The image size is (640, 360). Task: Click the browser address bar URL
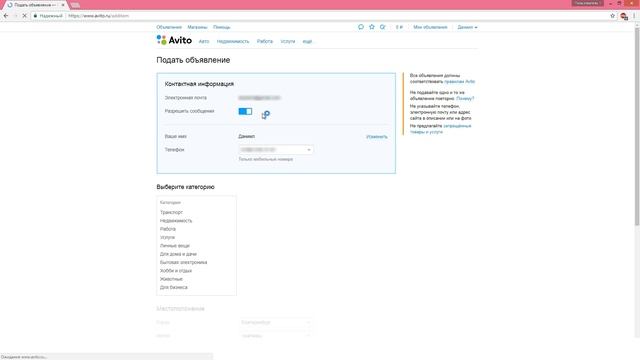pyautogui.click(x=99, y=16)
